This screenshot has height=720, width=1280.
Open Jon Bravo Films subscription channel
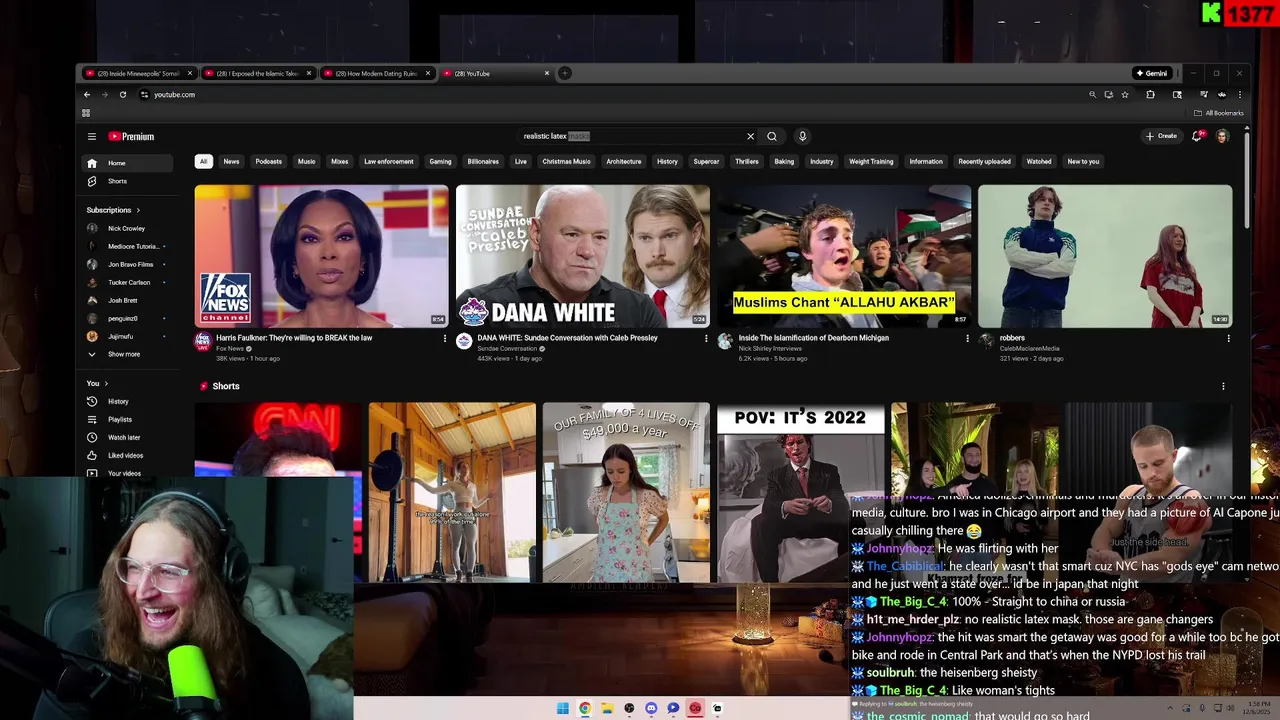pos(129,264)
